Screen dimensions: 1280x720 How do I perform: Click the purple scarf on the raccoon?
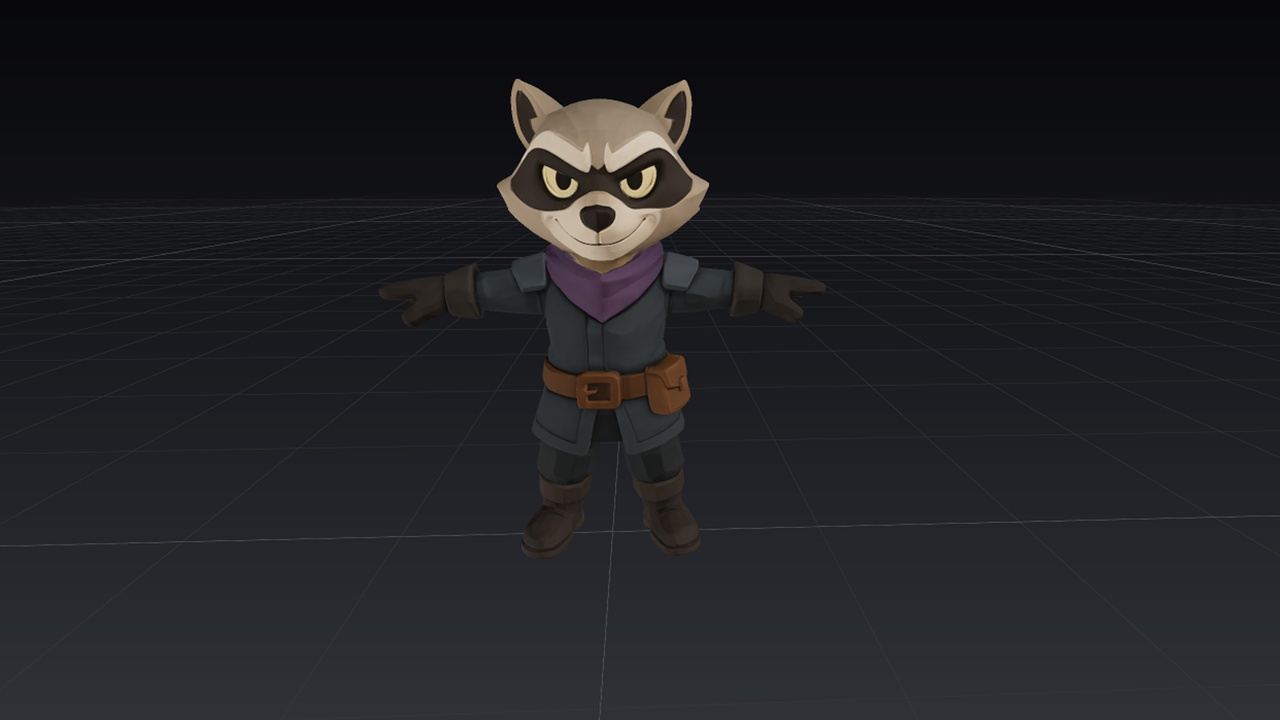pyautogui.click(x=604, y=282)
